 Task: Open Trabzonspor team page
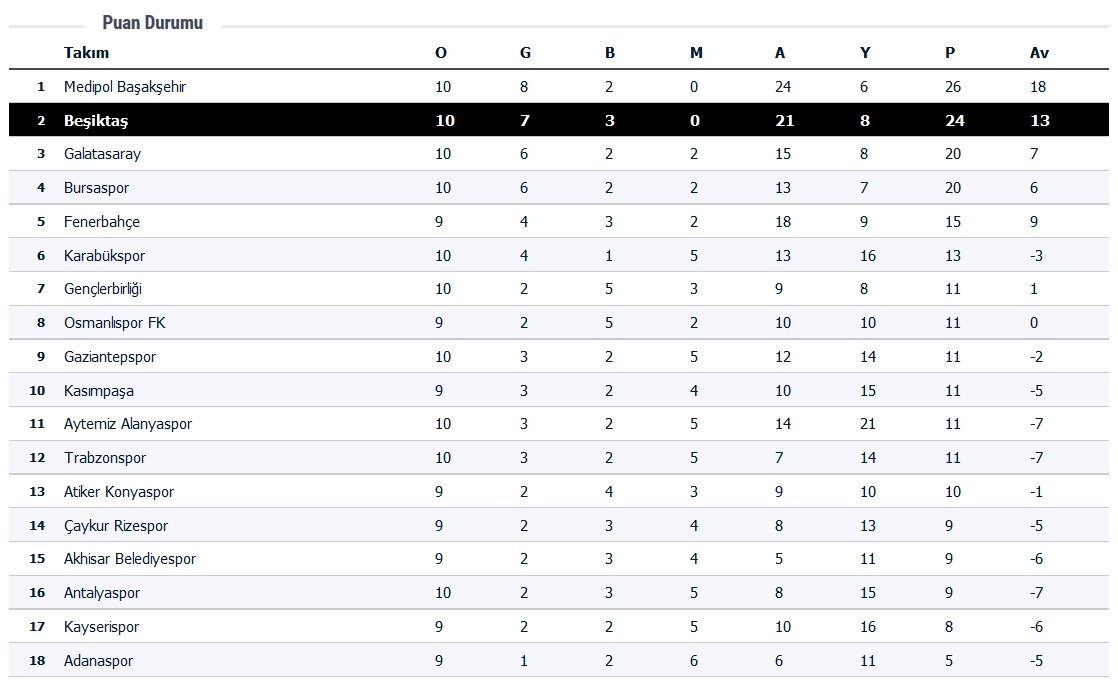(x=105, y=458)
